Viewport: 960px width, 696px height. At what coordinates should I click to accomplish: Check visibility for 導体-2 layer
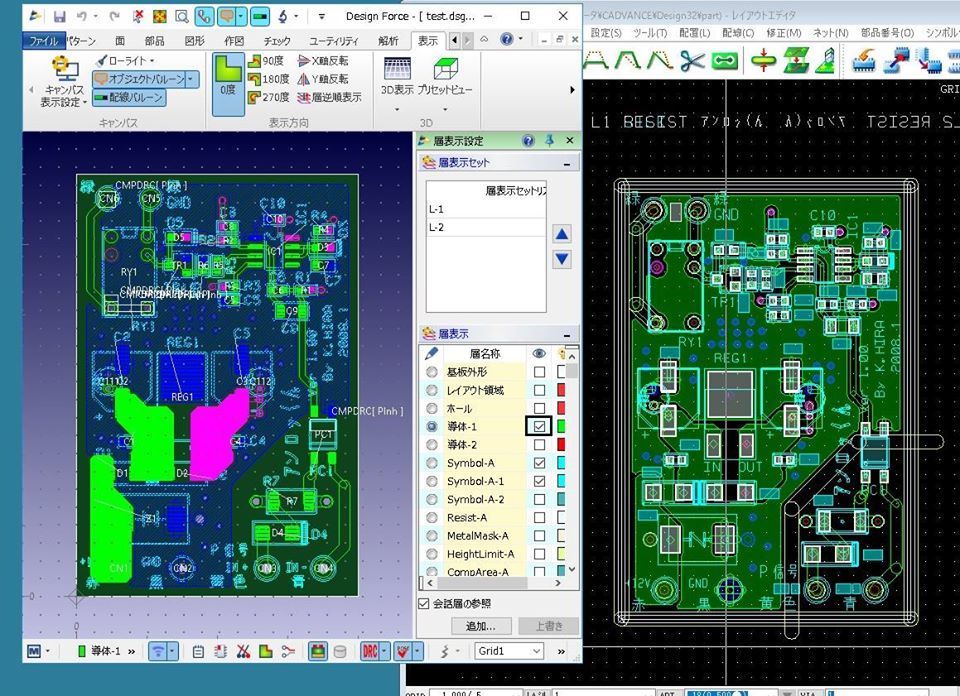(x=539, y=444)
